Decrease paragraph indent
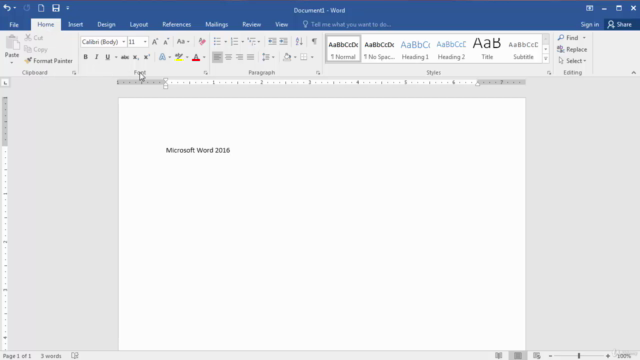Viewport: 640px width, 360px height. click(272, 42)
